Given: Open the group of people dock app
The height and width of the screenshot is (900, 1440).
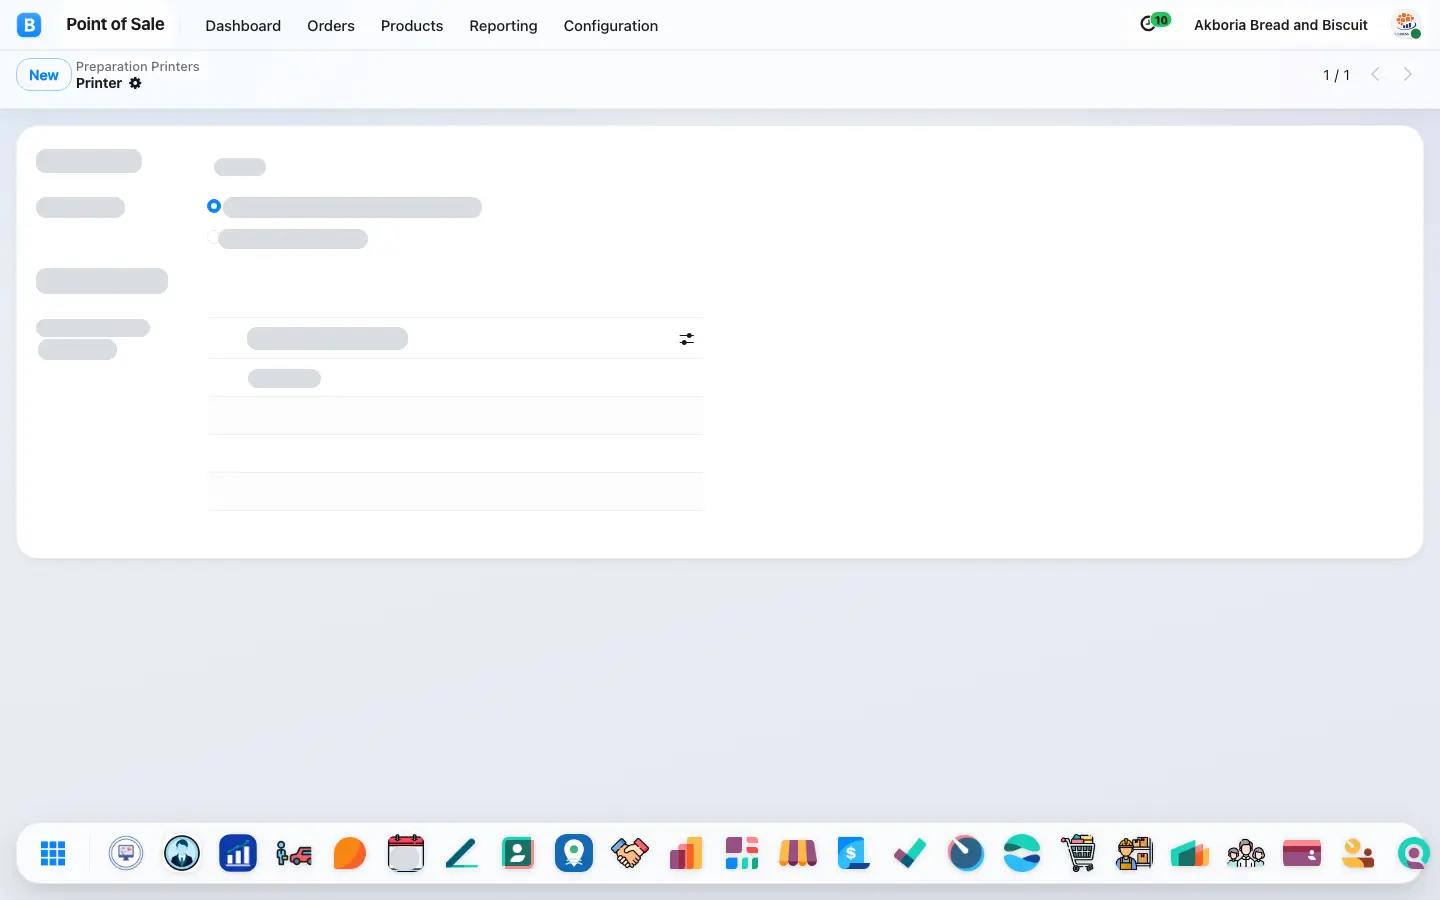Looking at the screenshot, I should (x=1246, y=853).
